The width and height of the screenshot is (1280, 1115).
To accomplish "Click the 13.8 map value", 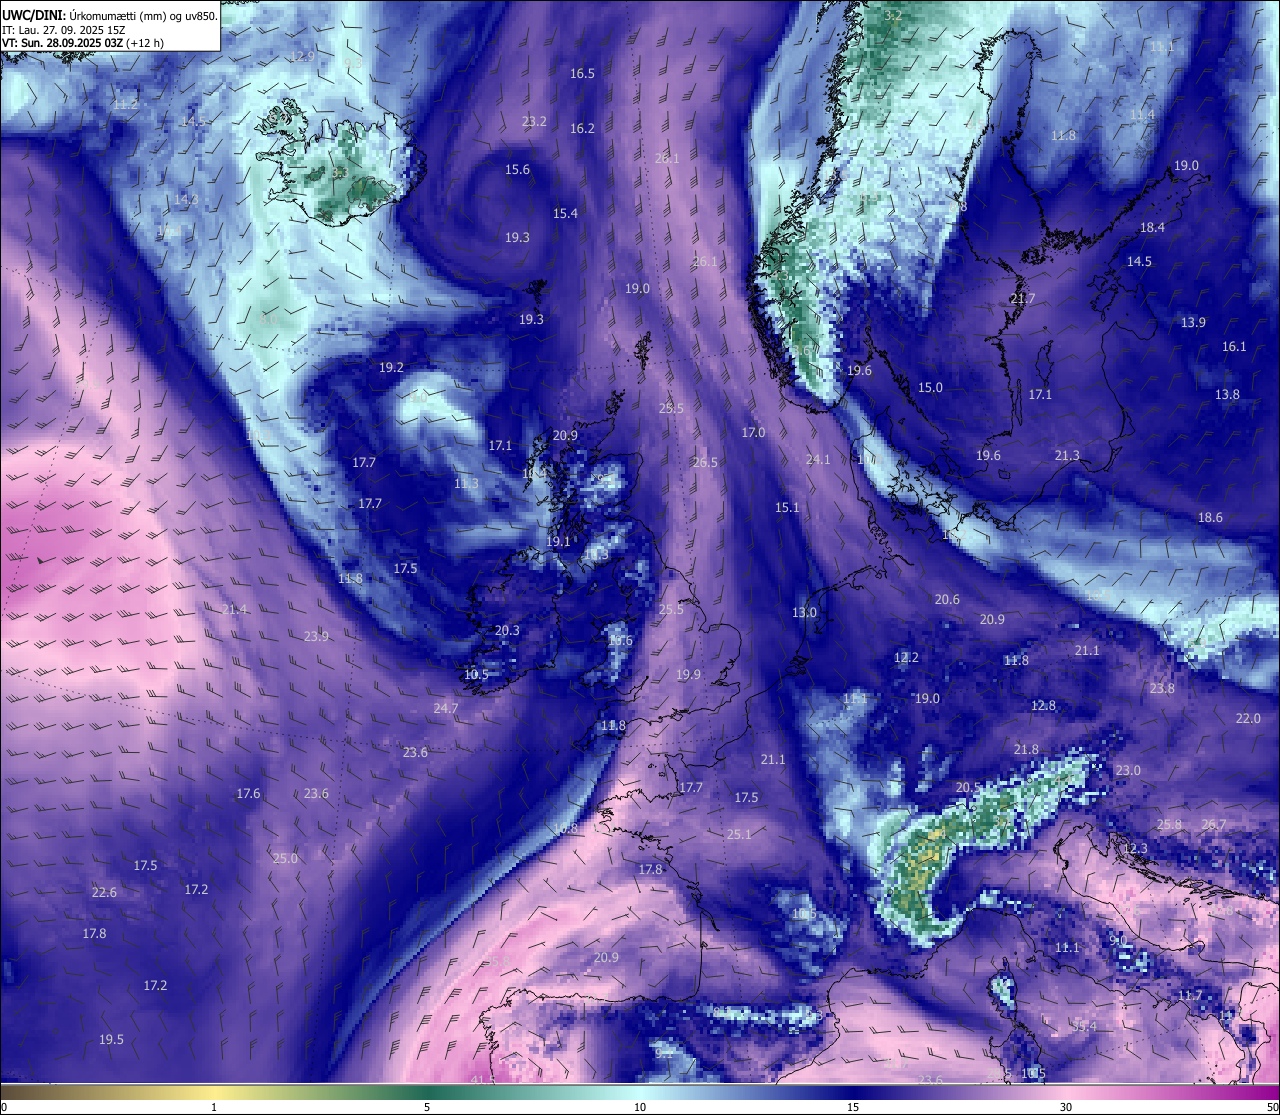I will [1227, 395].
